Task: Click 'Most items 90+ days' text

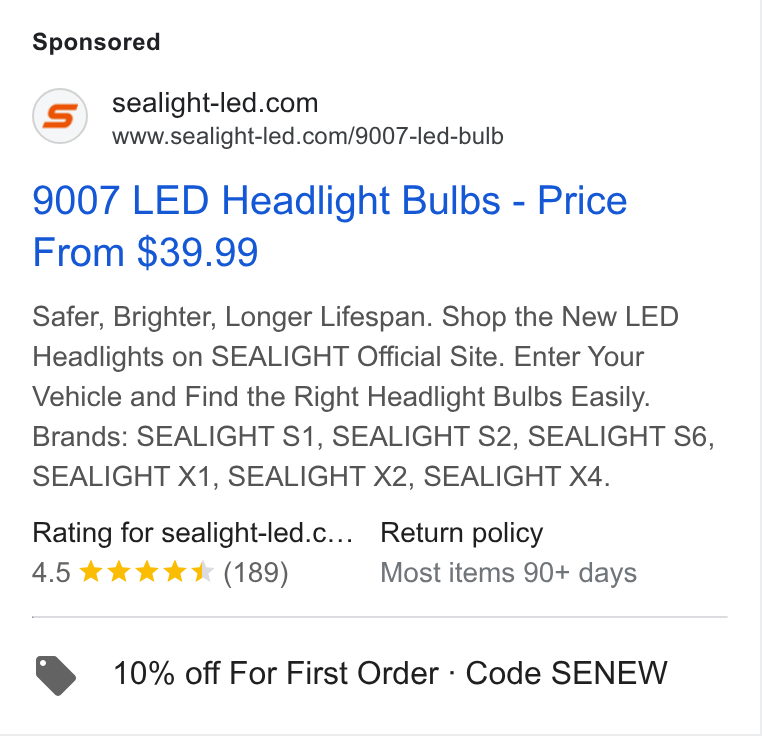Action: [508, 573]
